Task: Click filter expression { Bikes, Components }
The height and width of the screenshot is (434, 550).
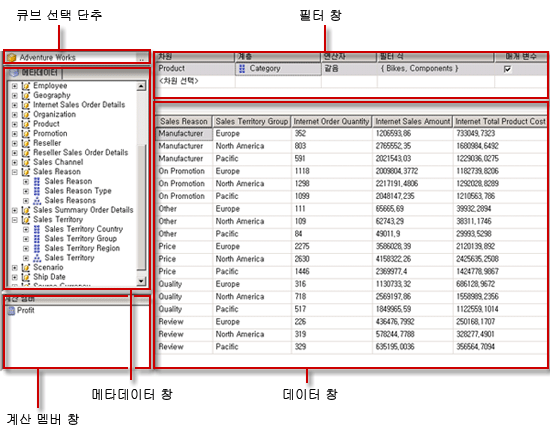Action: coord(420,68)
